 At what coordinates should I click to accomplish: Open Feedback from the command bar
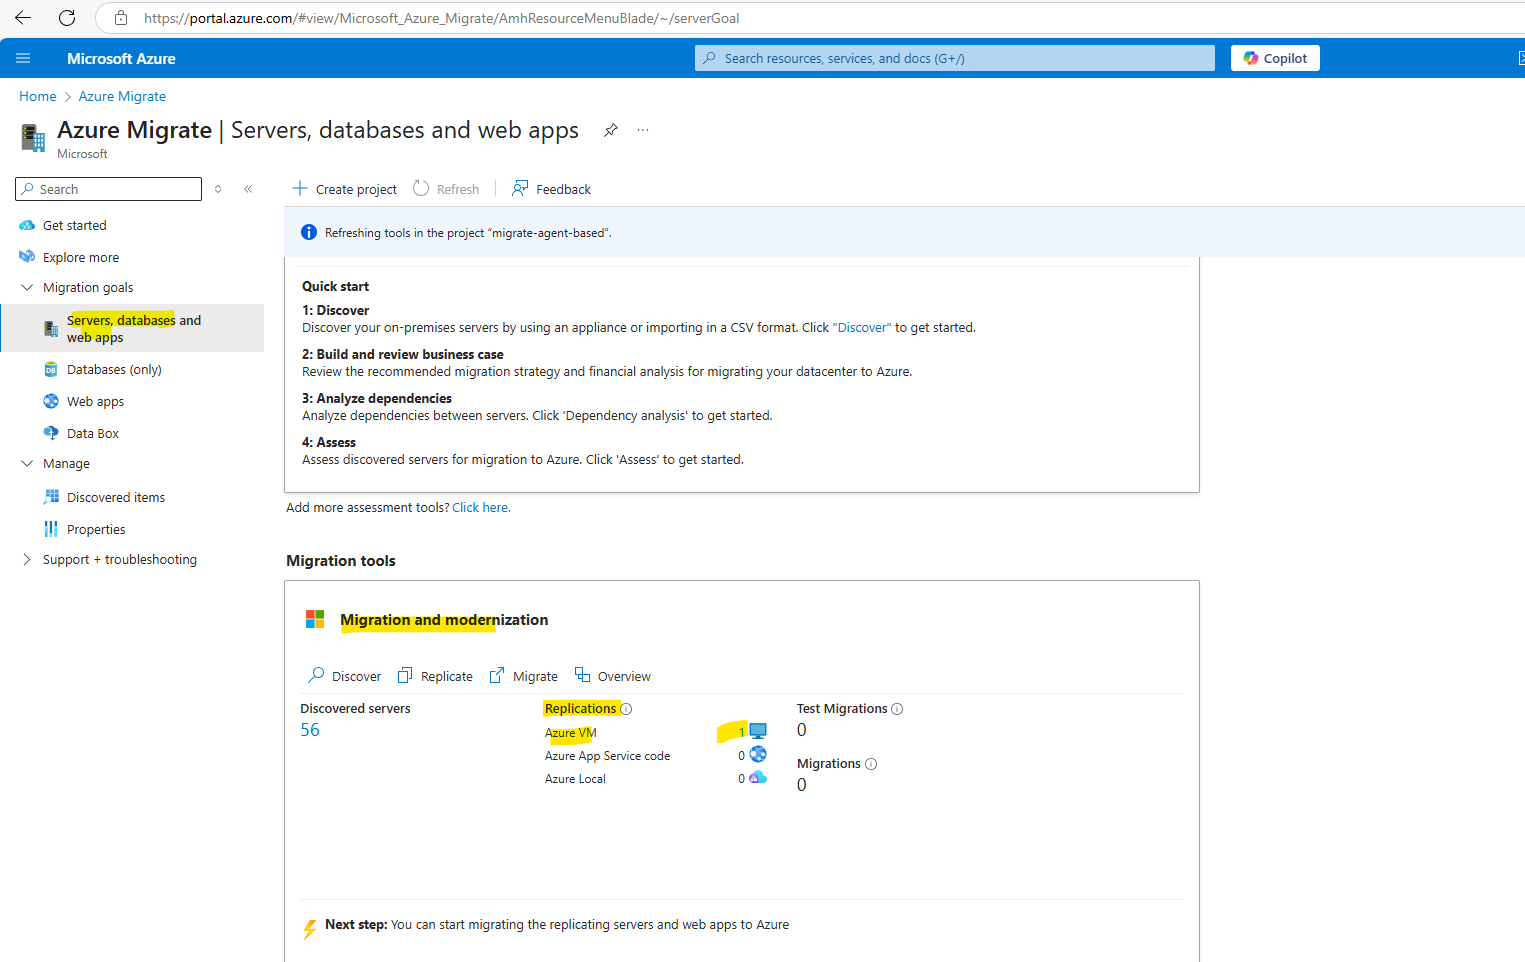[551, 189]
